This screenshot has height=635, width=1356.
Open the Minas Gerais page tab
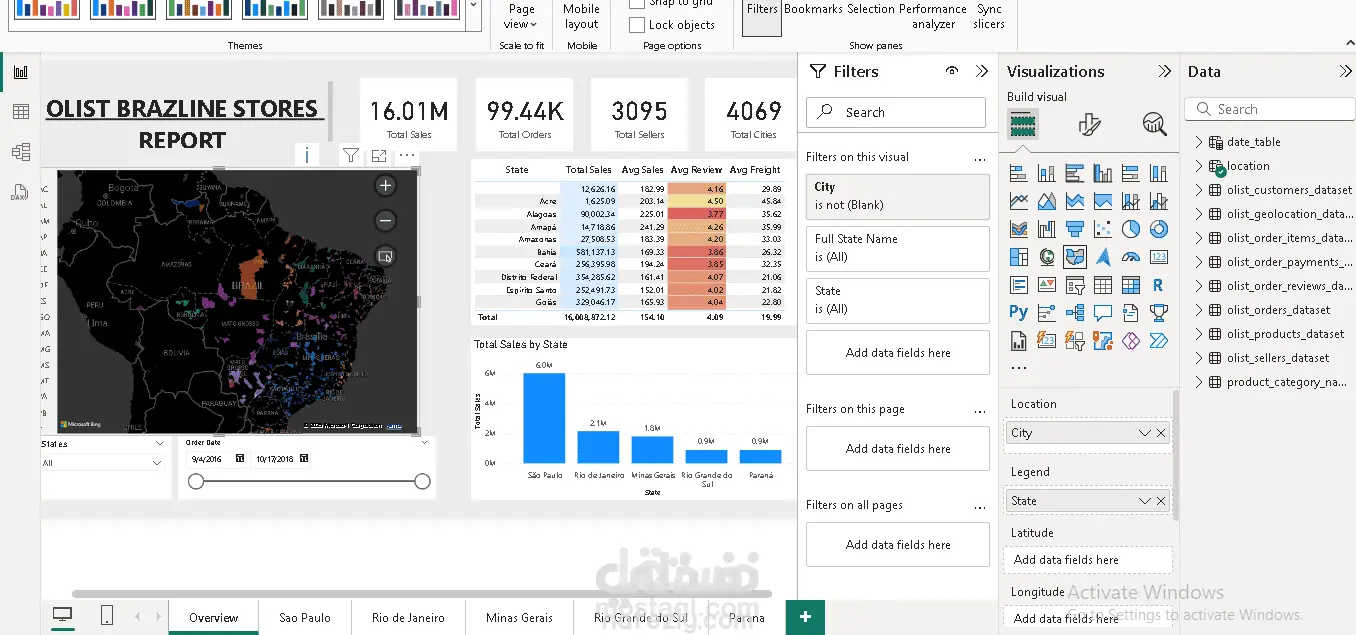coord(519,618)
